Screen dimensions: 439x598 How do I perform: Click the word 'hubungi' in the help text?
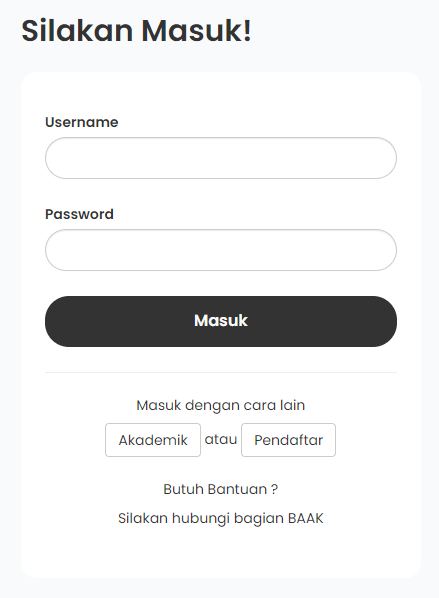pos(201,519)
